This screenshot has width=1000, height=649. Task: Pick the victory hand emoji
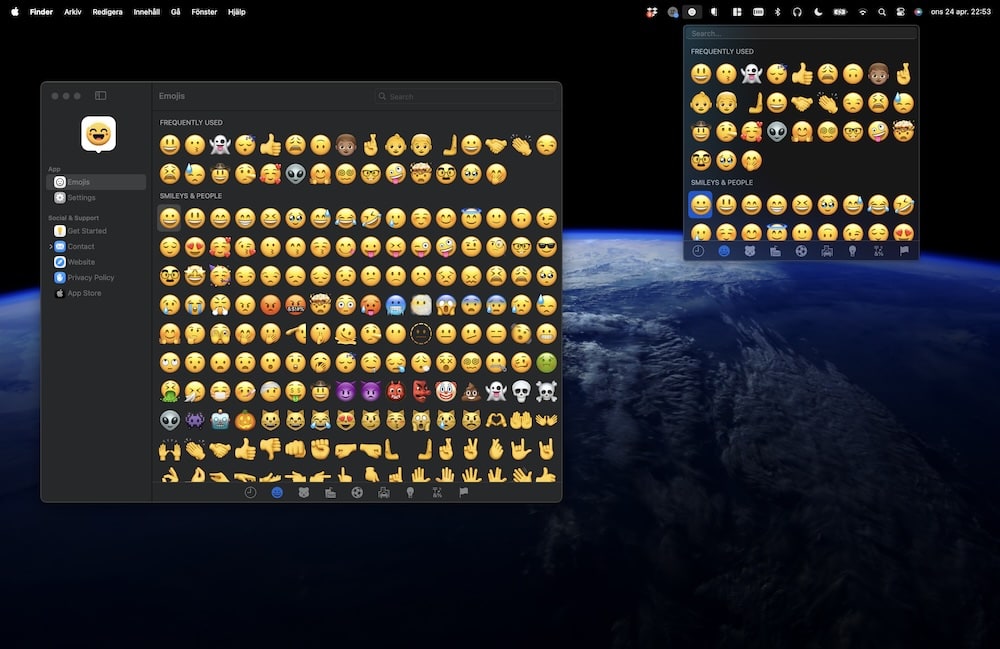(471, 449)
